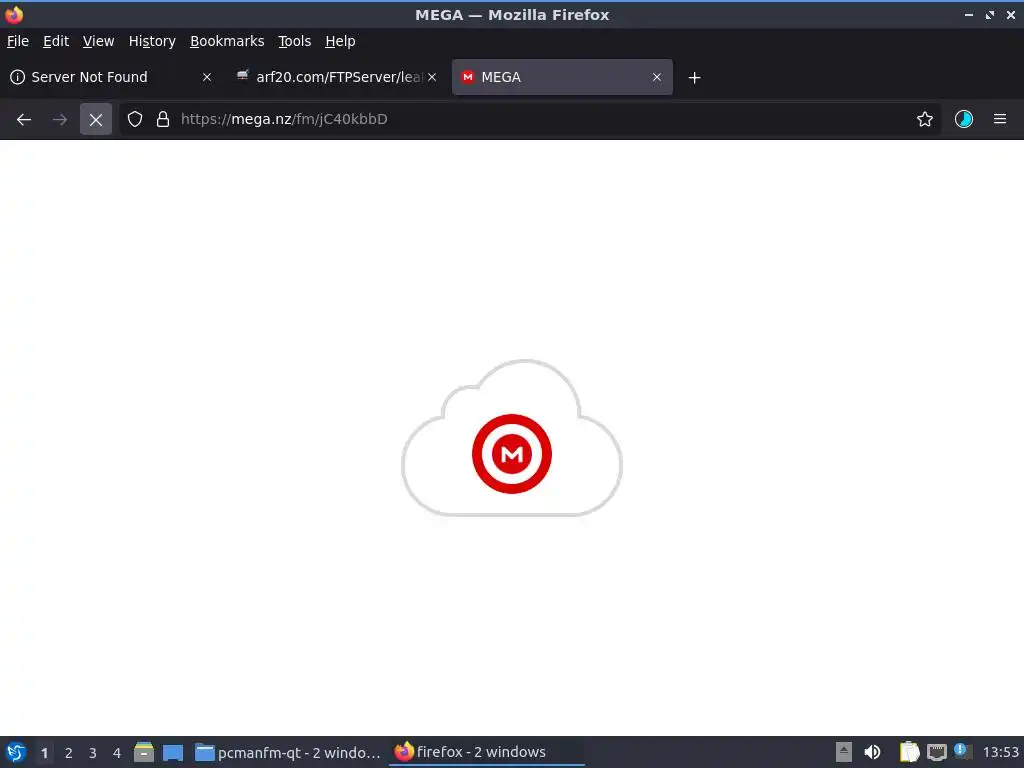Open a new tab with the plus button
Viewport: 1024px width, 768px height.
click(694, 78)
